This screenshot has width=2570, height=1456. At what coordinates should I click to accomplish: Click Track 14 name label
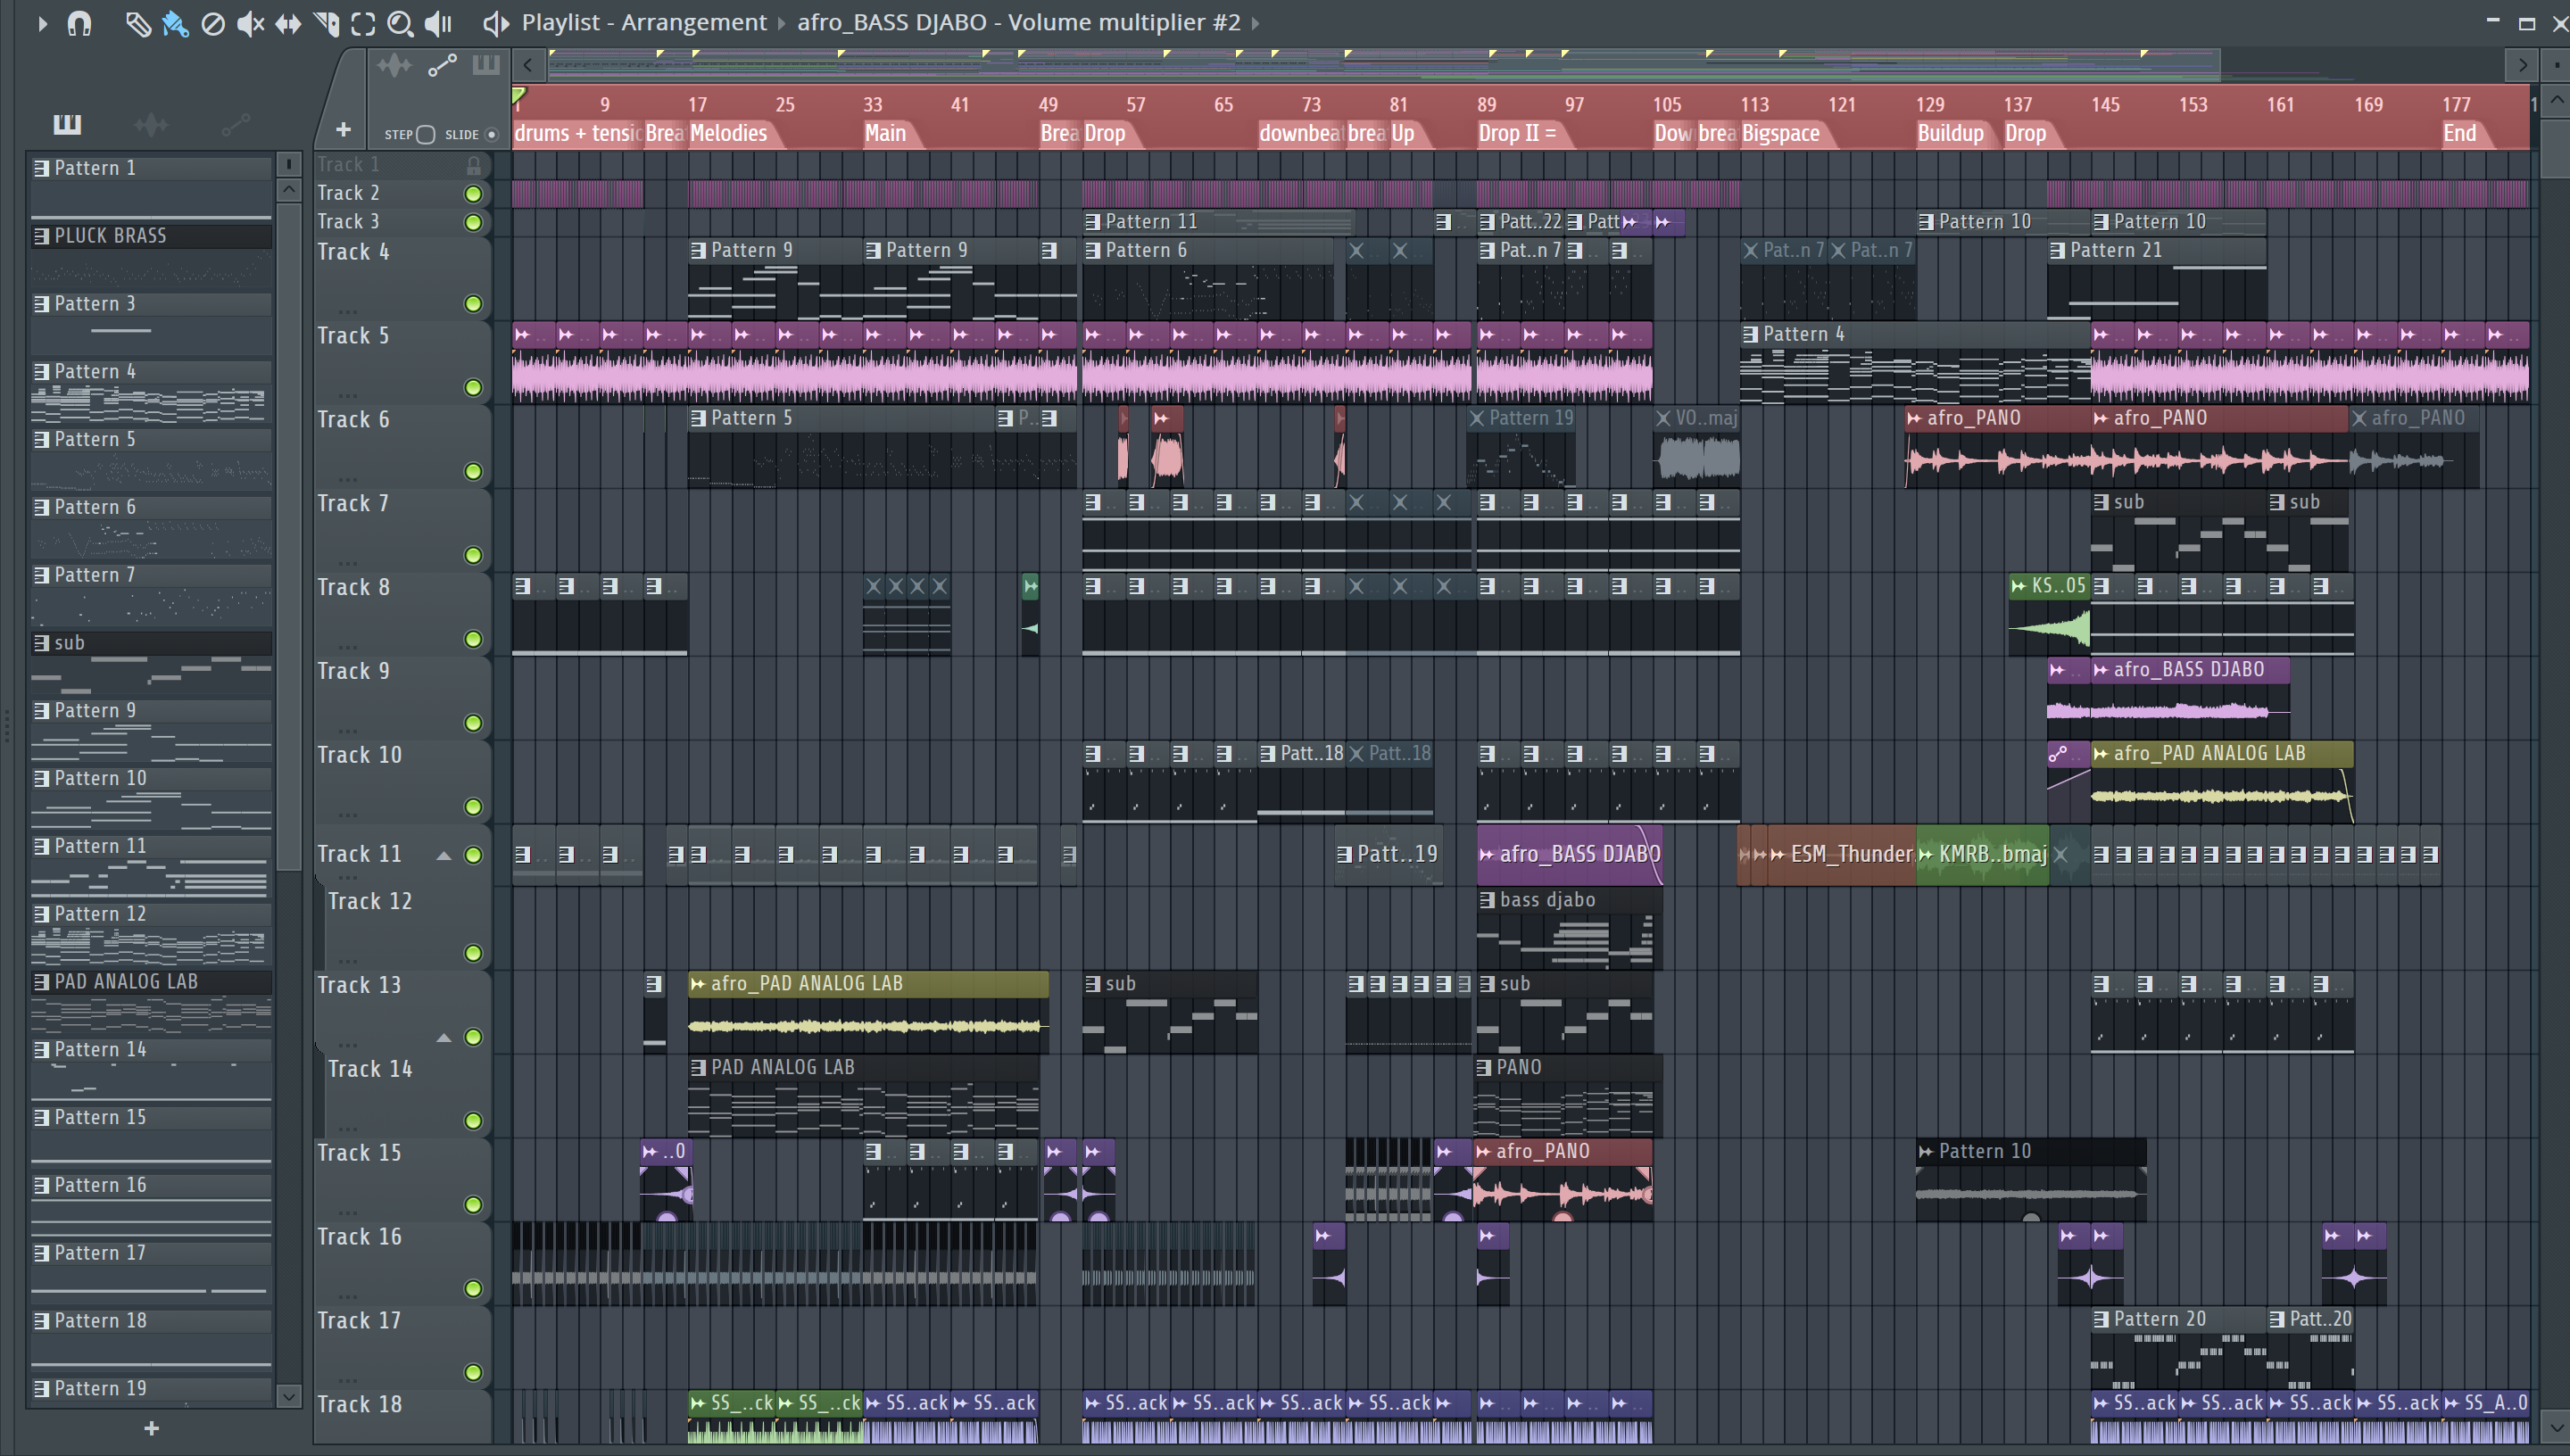369,1069
